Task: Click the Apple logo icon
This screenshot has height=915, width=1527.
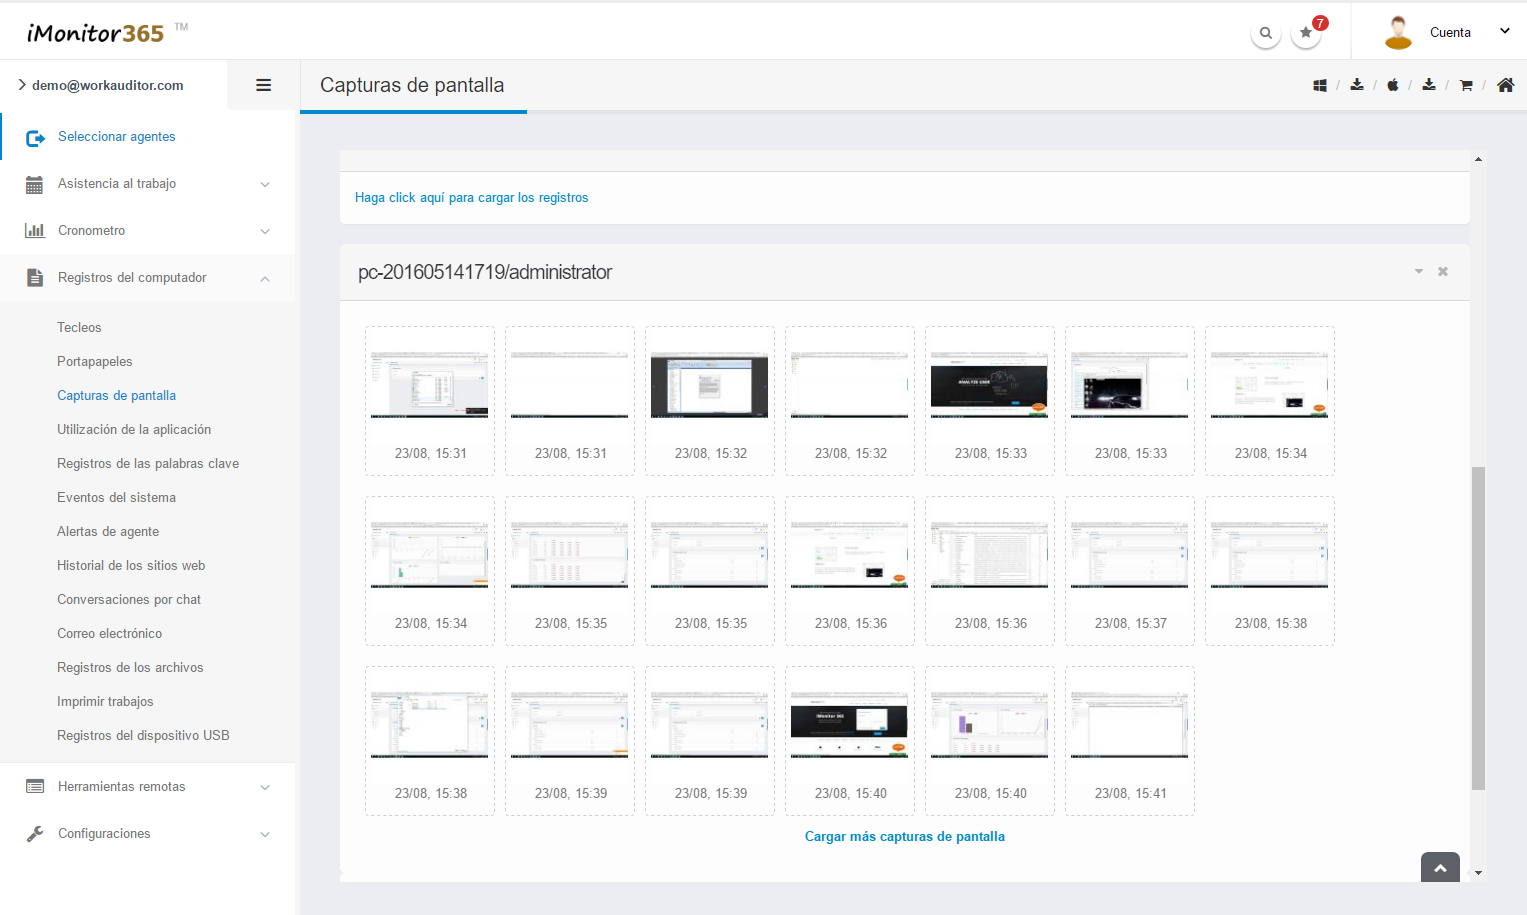Action: pos(1392,86)
